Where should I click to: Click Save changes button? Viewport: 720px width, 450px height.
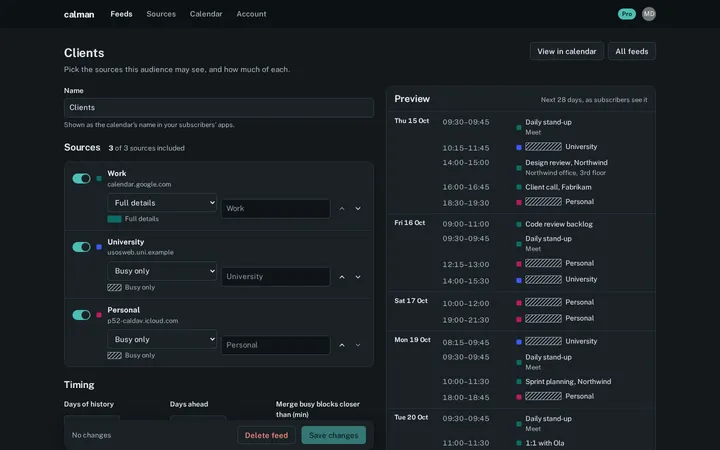333,435
